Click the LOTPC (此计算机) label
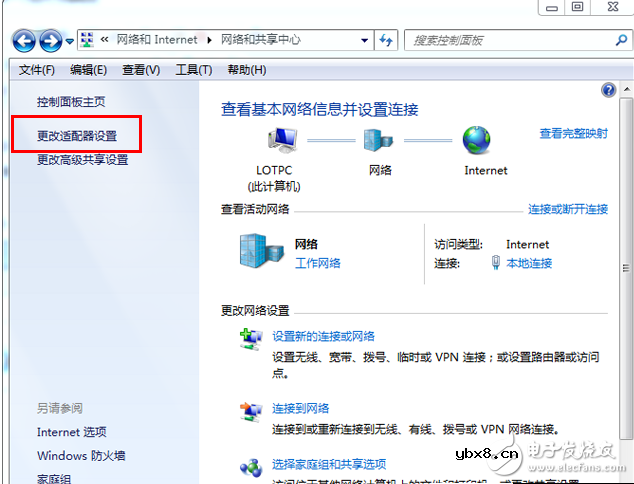The width and height of the screenshot is (634, 484). (x=274, y=178)
